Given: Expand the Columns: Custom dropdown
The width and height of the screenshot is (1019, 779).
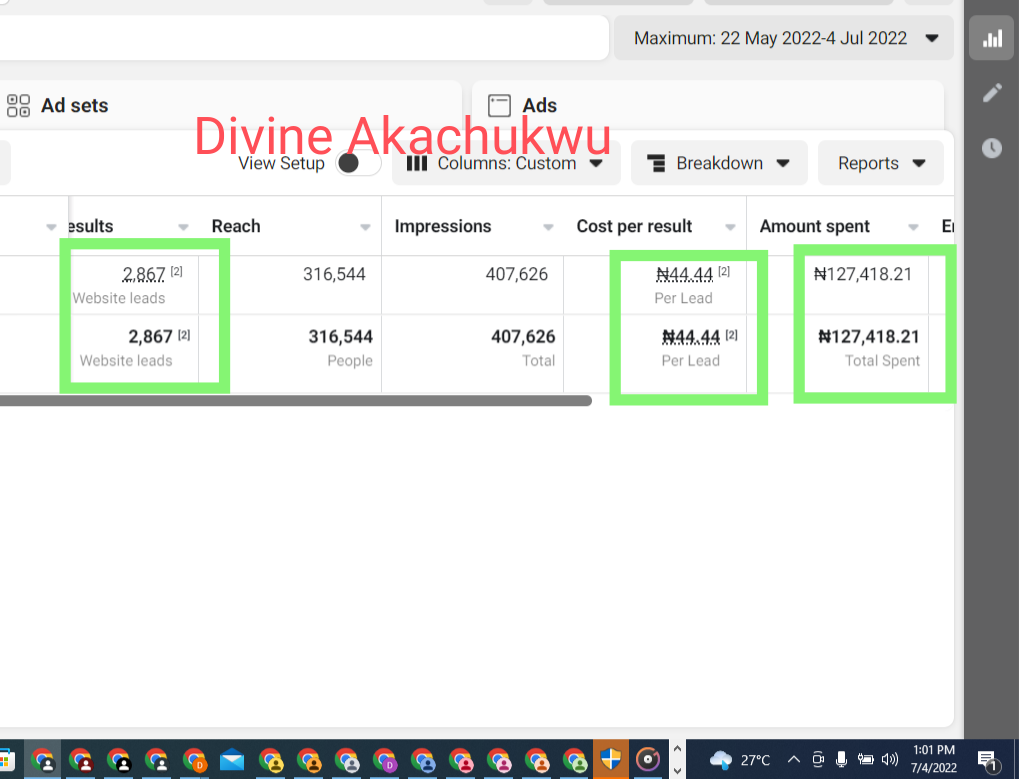Looking at the screenshot, I should click(x=505, y=163).
